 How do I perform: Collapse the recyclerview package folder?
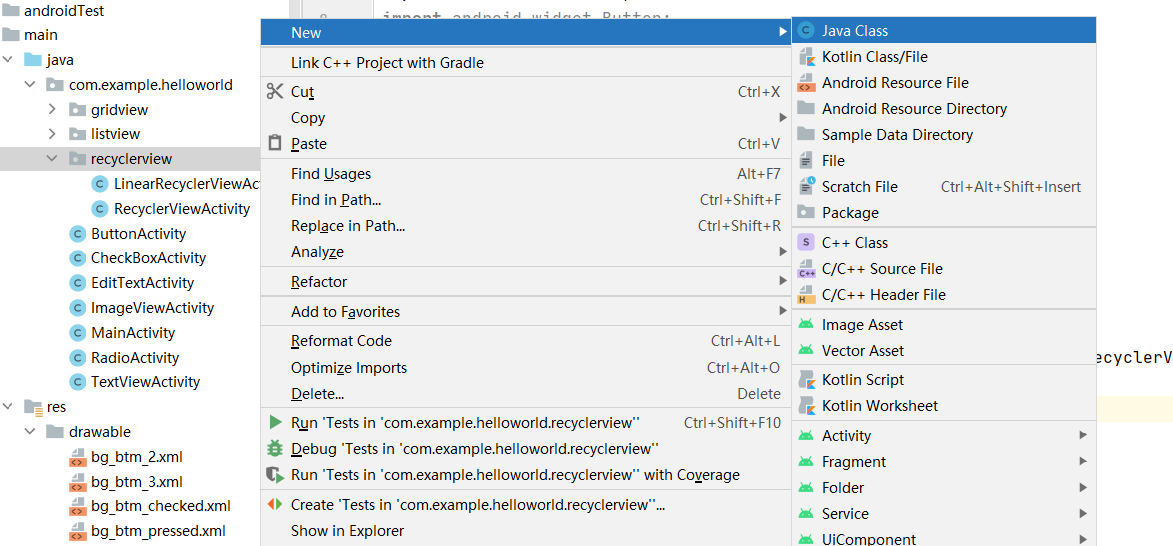(52, 159)
